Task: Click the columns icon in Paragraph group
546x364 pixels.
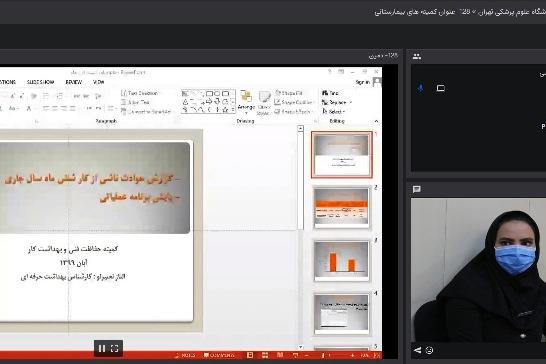Action: click(111, 108)
